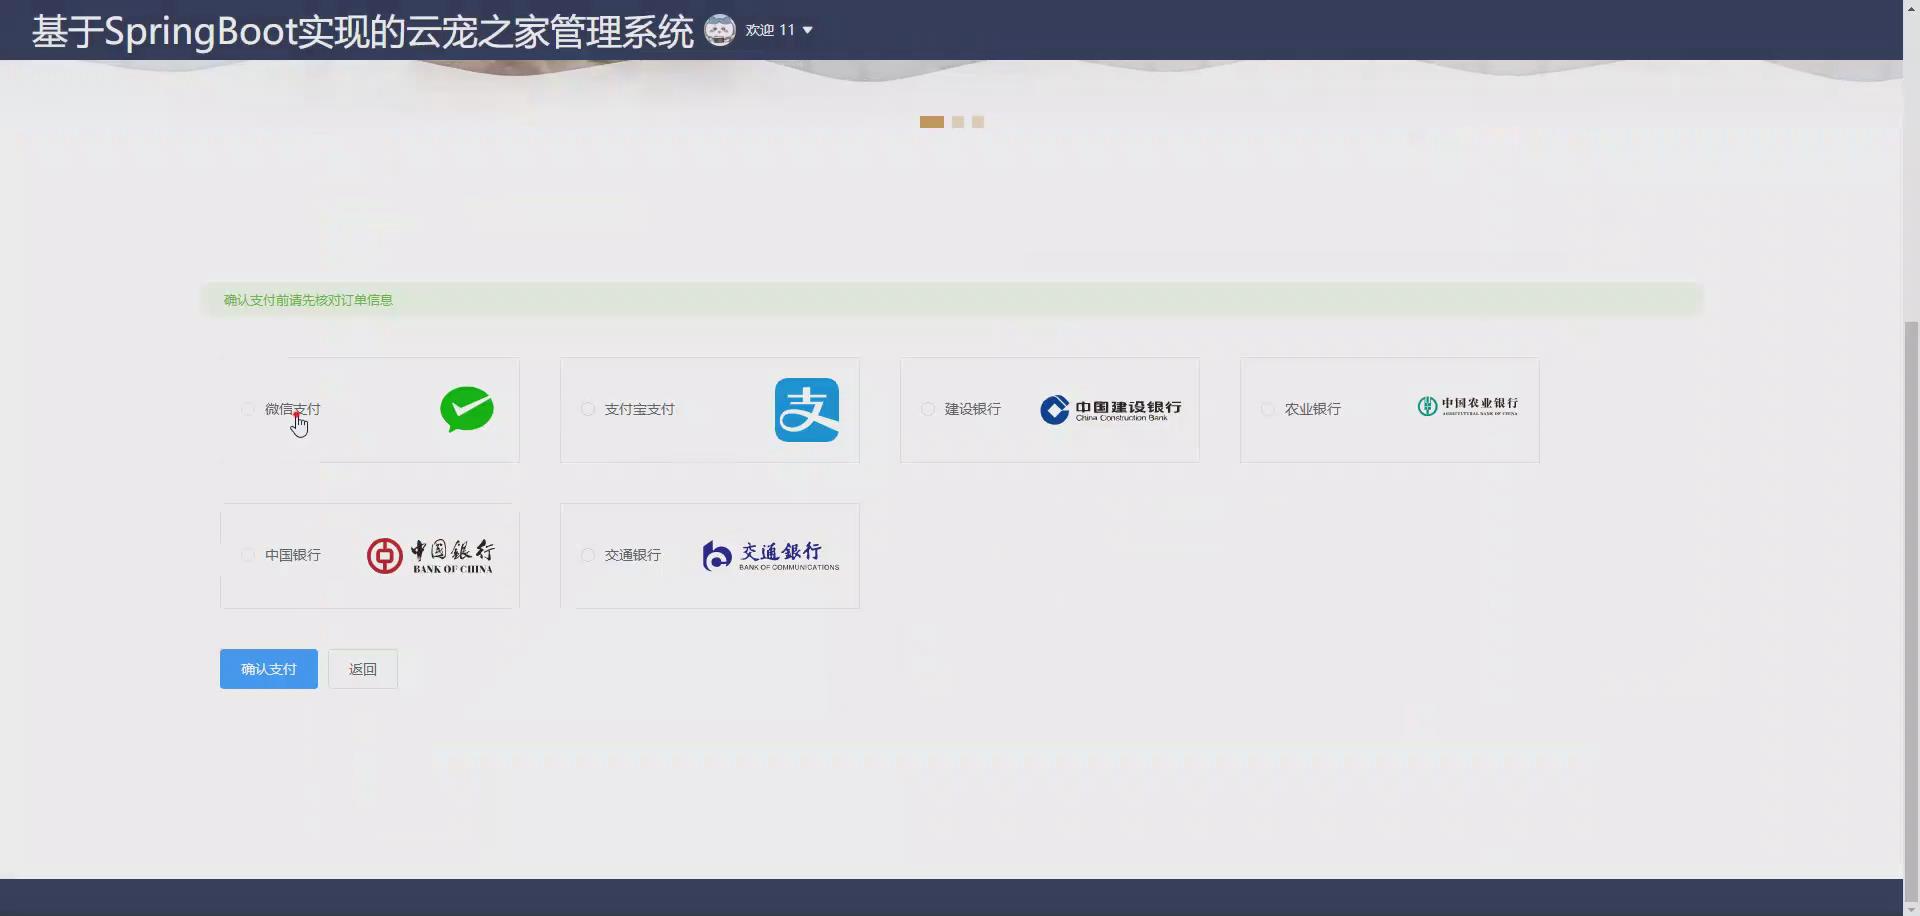Click the Agricultural Bank of China logo
The image size is (1920, 916).
point(1468,406)
